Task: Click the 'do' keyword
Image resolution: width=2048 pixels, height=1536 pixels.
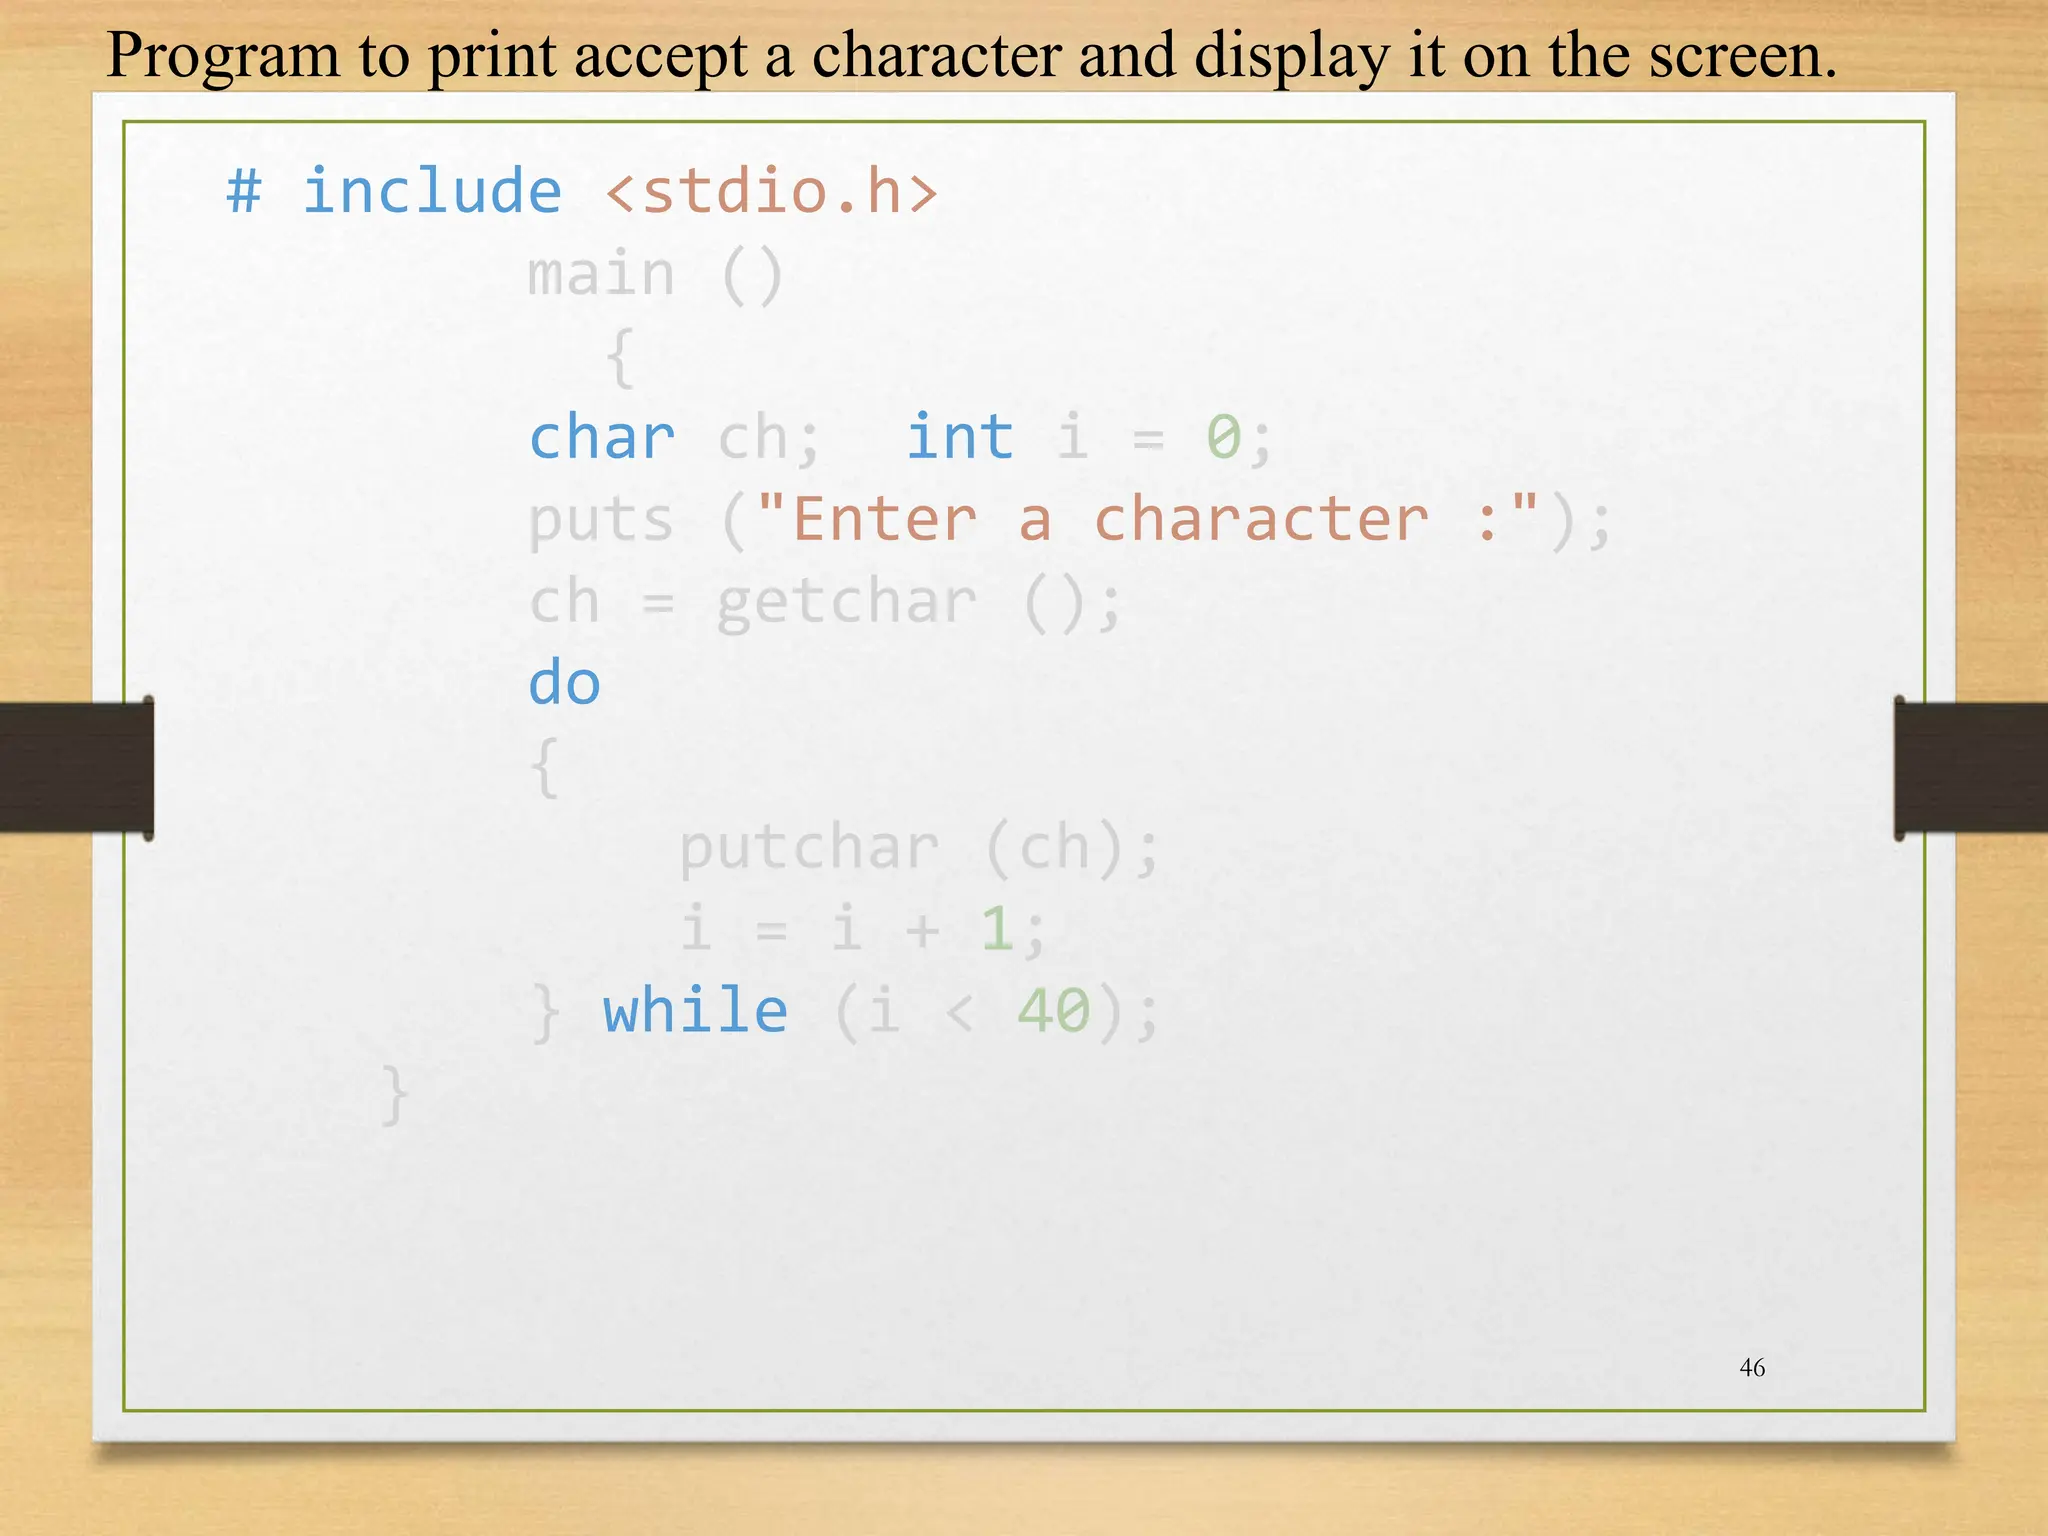Action: pyautogui.click(x=564, y=684)
